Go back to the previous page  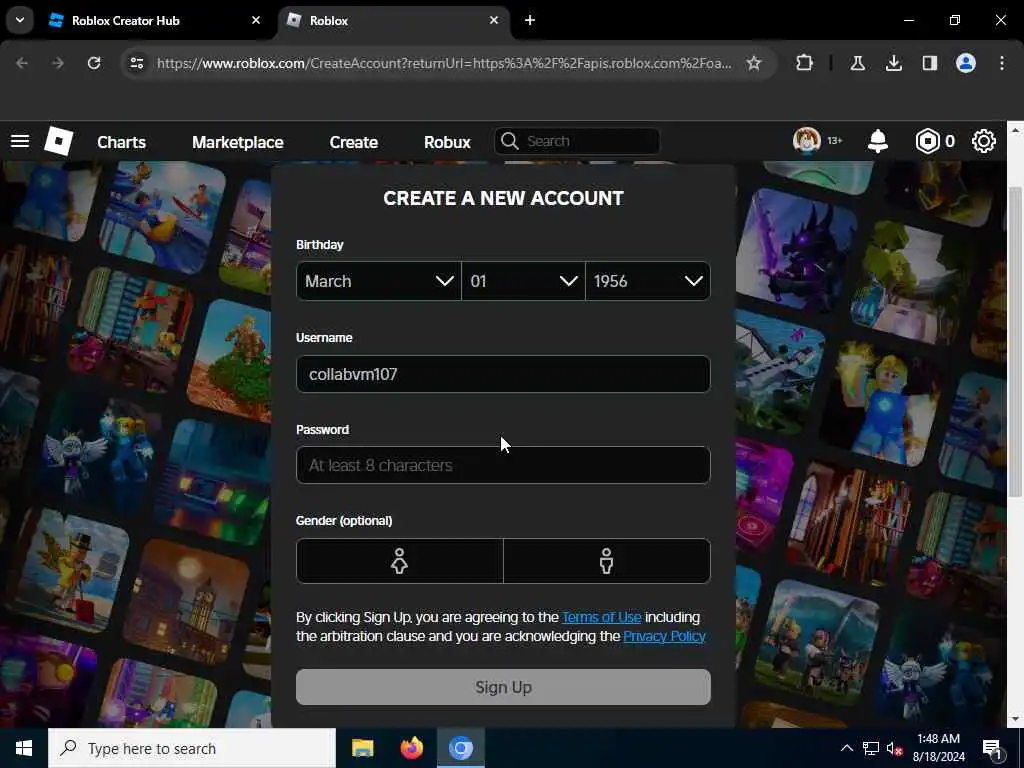click(22, 63)
